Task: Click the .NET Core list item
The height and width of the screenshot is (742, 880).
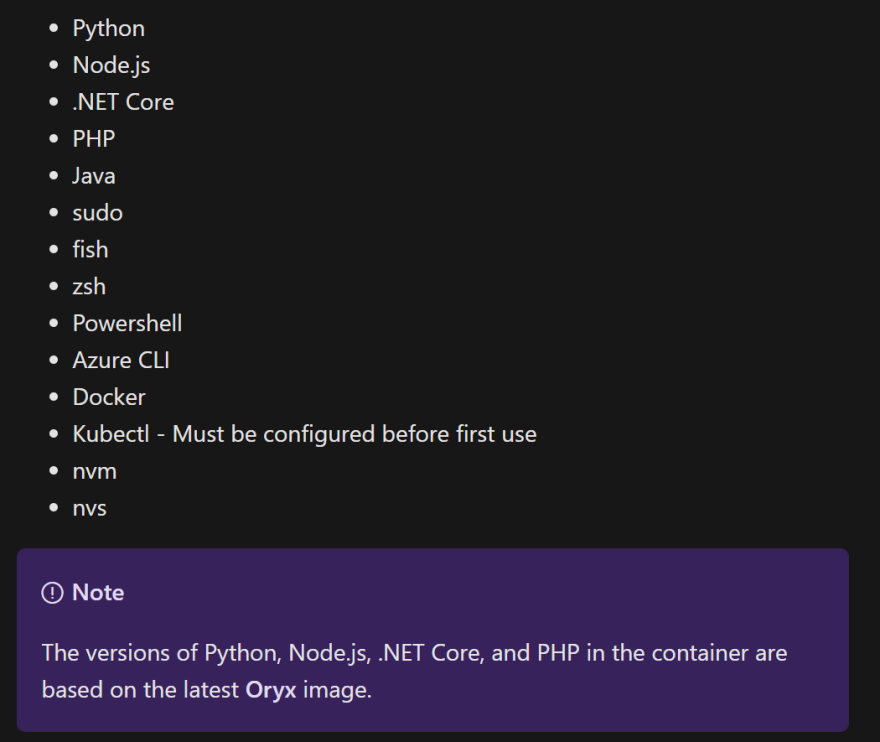Action: point(123,102)
